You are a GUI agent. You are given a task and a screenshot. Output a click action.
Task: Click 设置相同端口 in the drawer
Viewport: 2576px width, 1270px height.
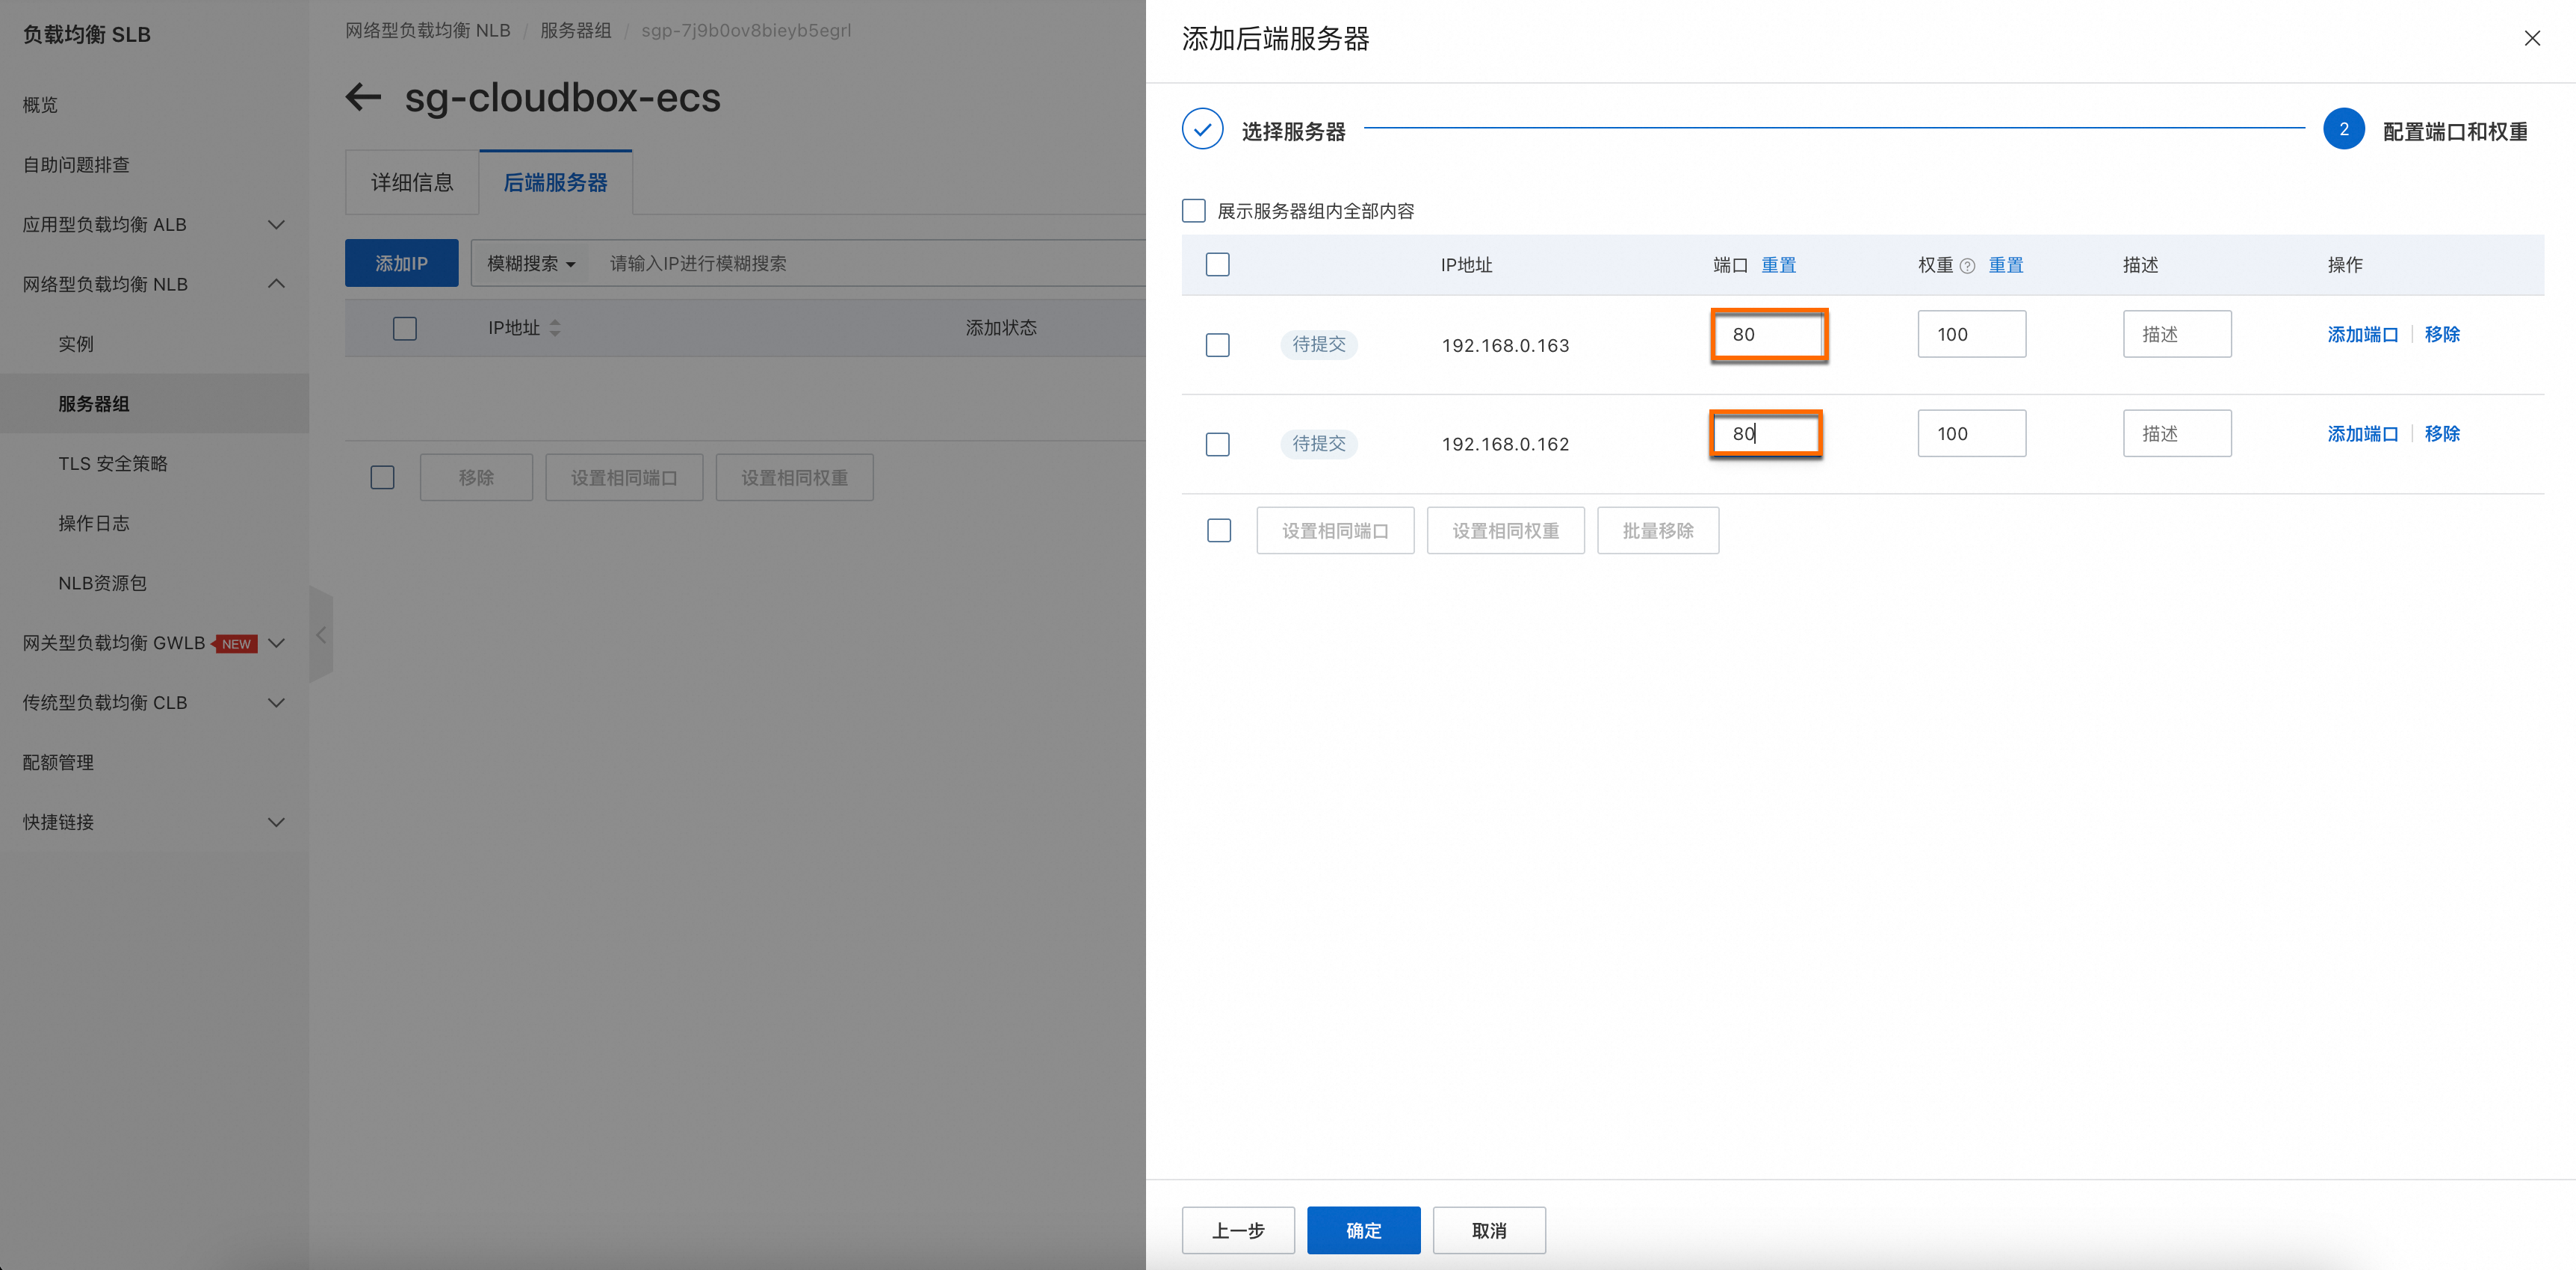1335,530
